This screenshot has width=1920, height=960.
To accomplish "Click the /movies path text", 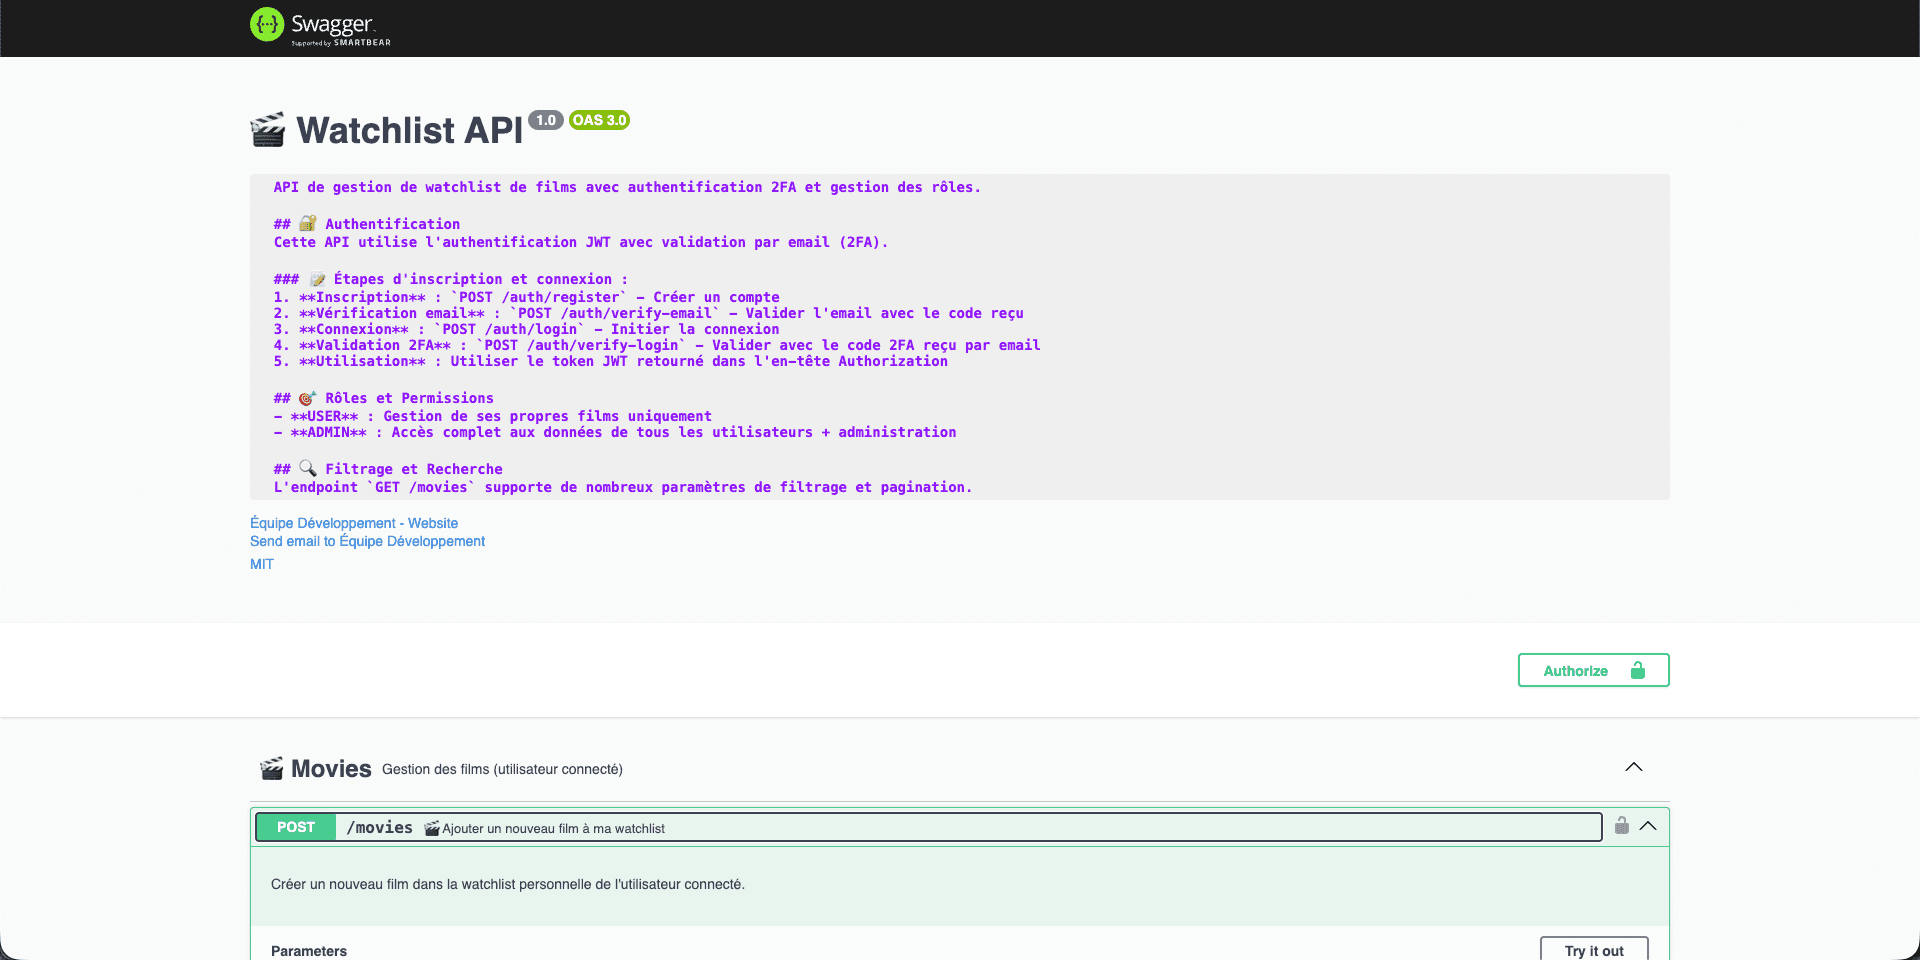I will (x=380, y=827).
